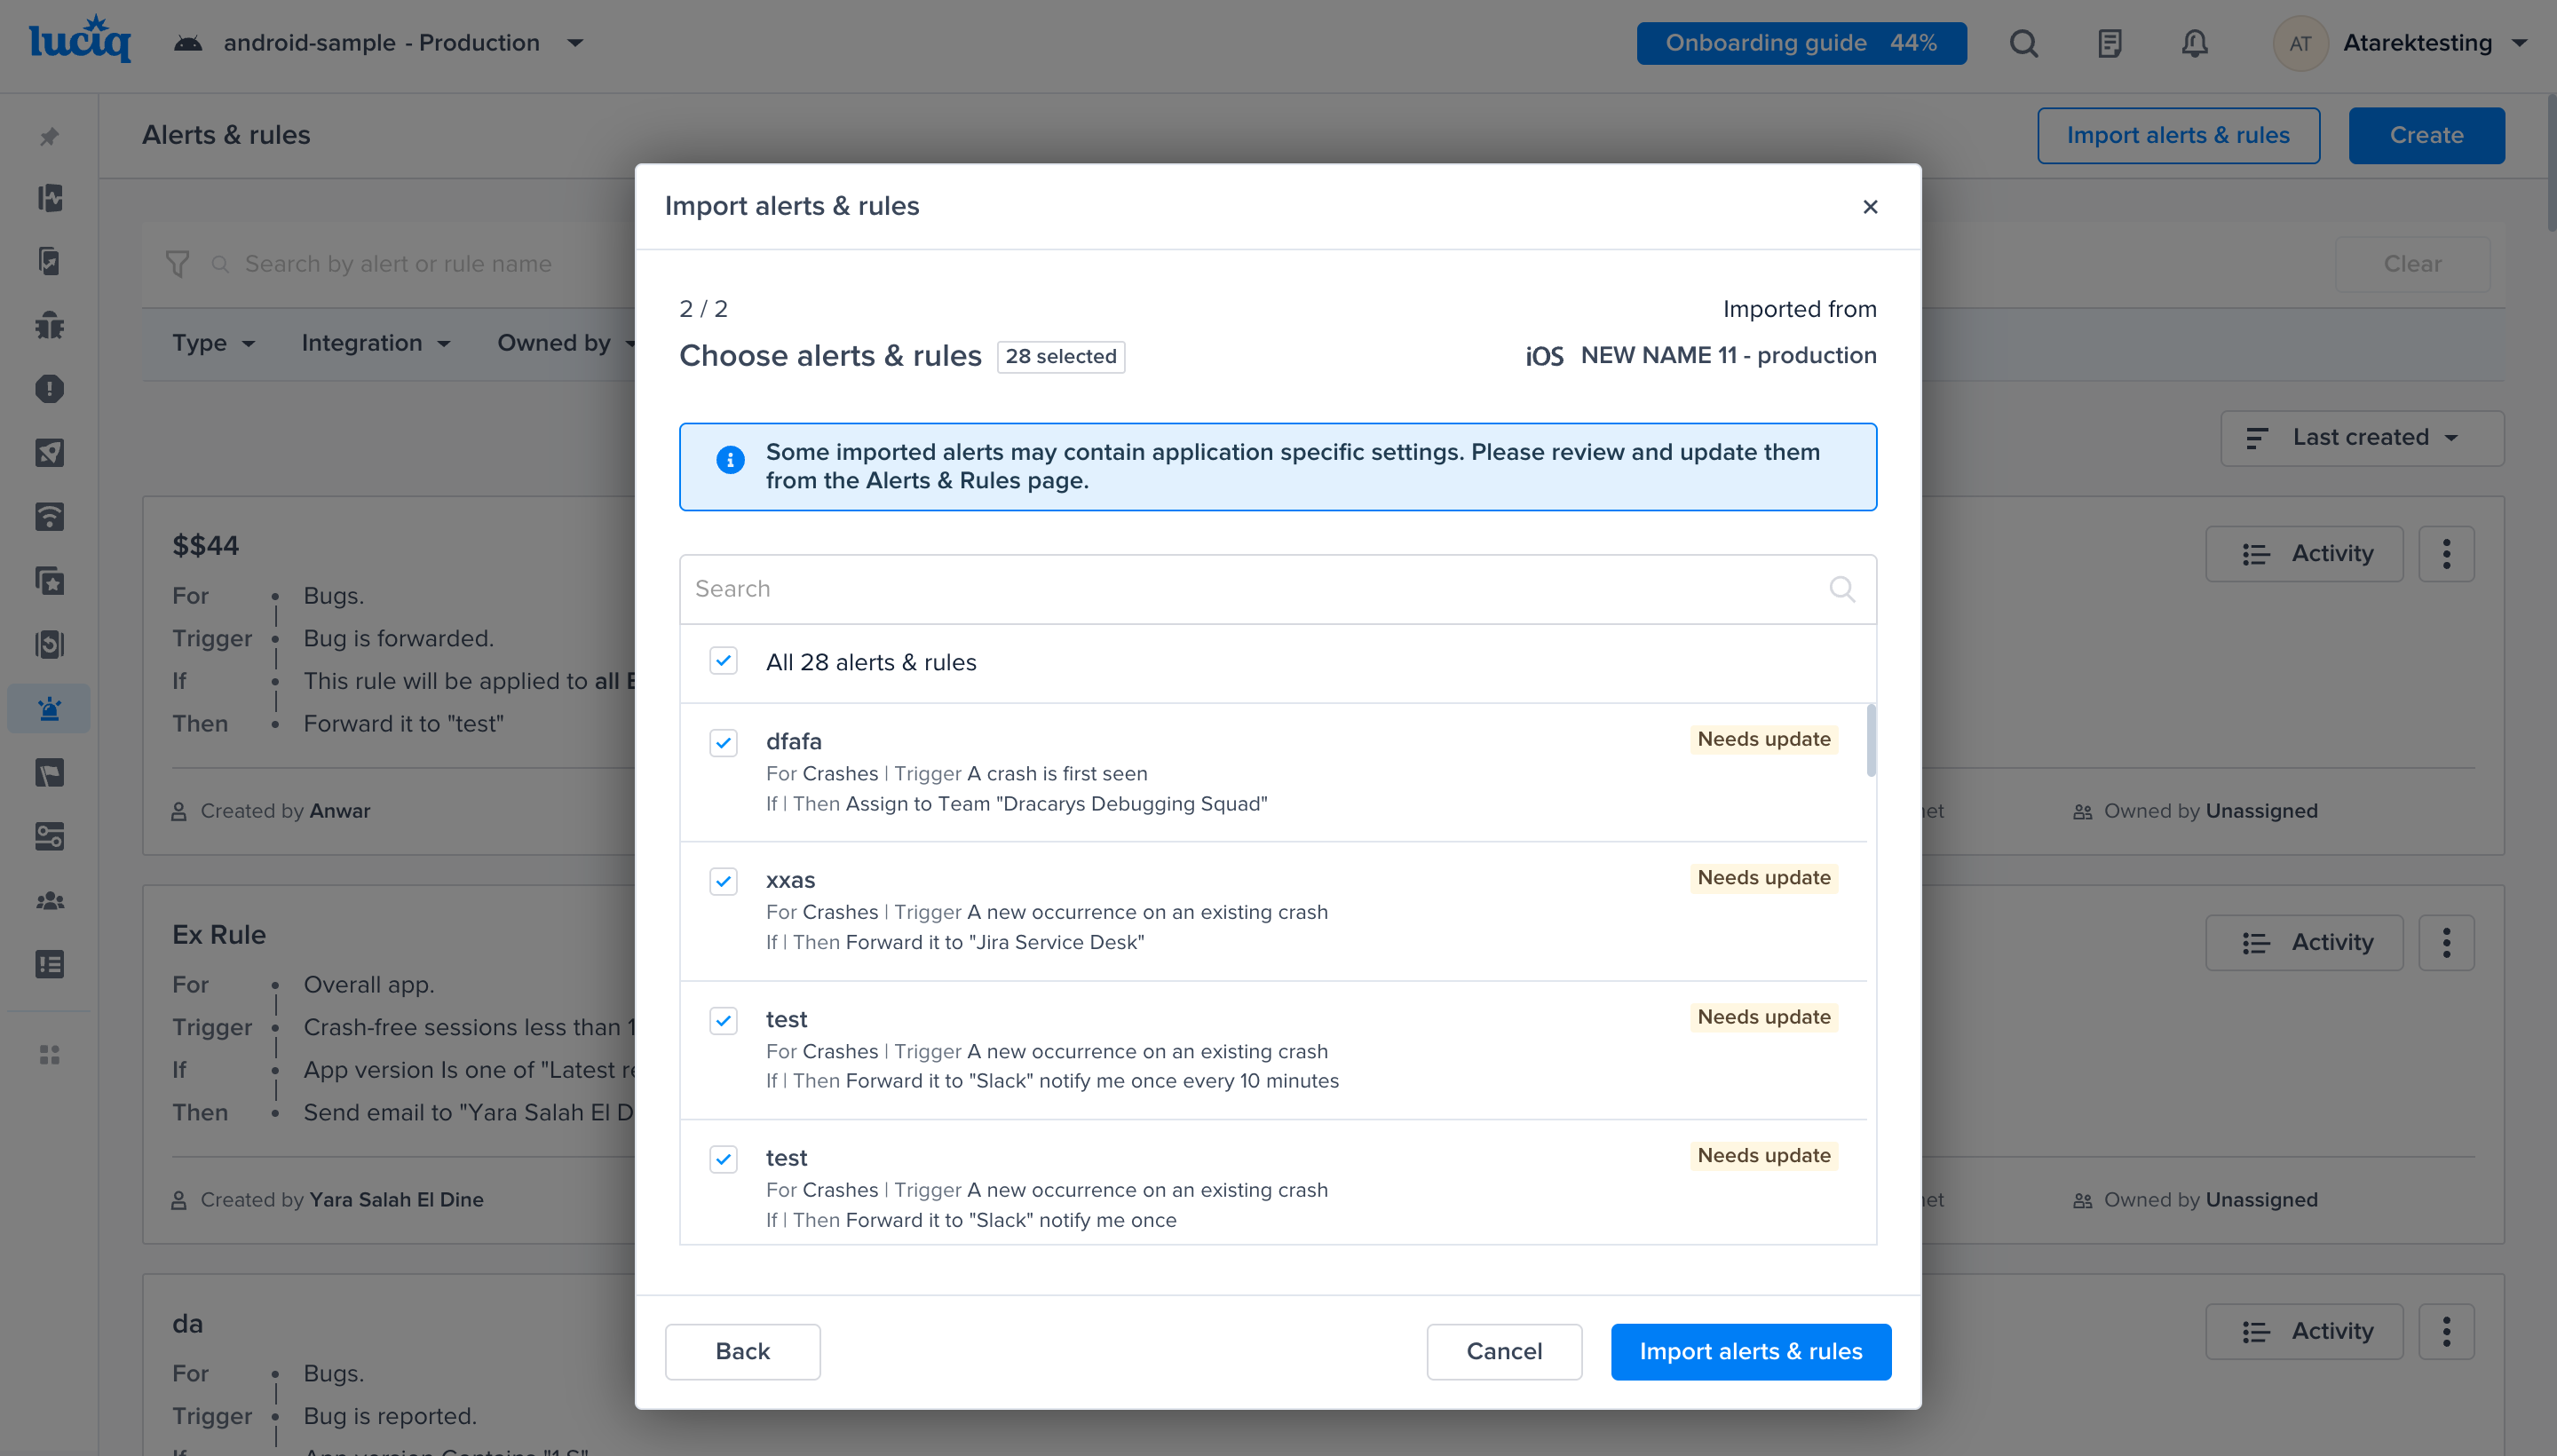Uncheck the xxas rule checkbox
Viewport: 2557px width, 1456px height.
723,881
